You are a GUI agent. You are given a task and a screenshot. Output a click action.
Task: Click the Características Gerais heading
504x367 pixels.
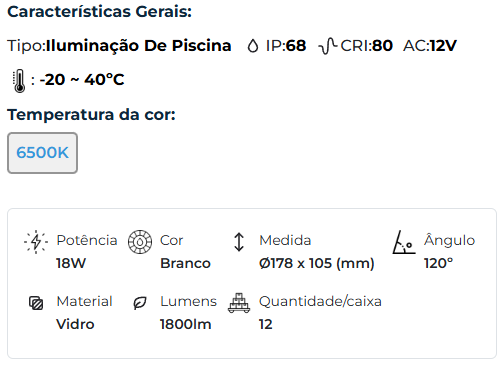[100, 12]
